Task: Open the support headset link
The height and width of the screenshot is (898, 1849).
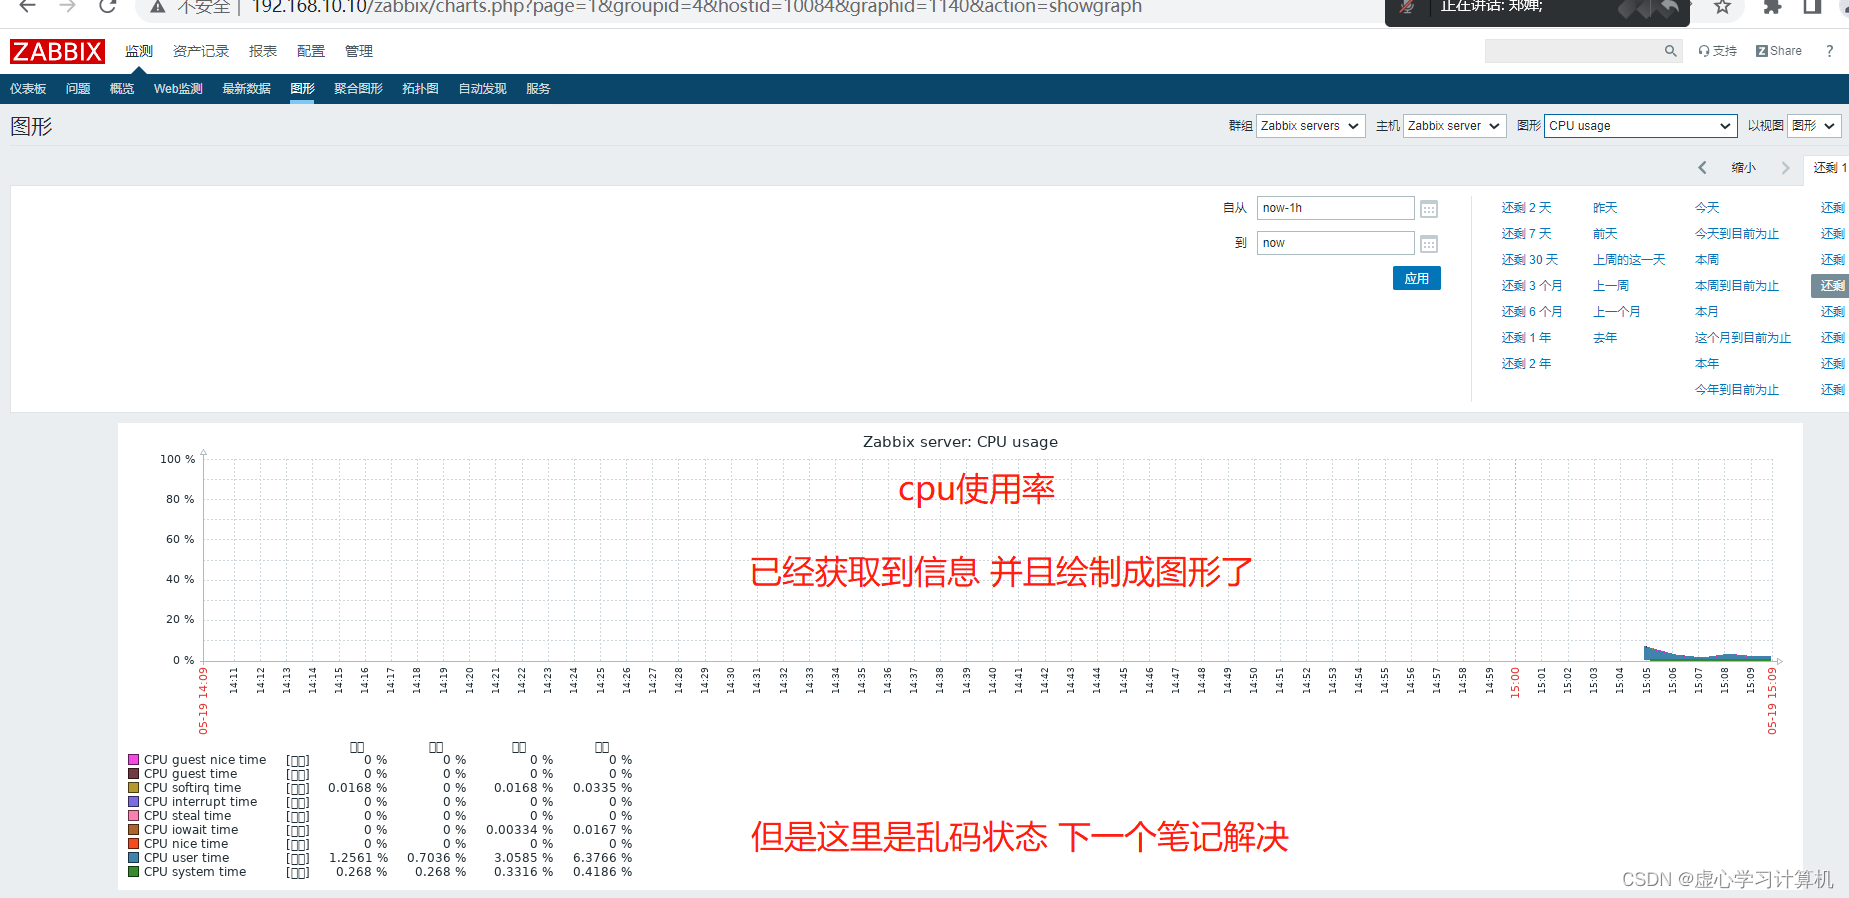Action: click(x=1717, y=51)
